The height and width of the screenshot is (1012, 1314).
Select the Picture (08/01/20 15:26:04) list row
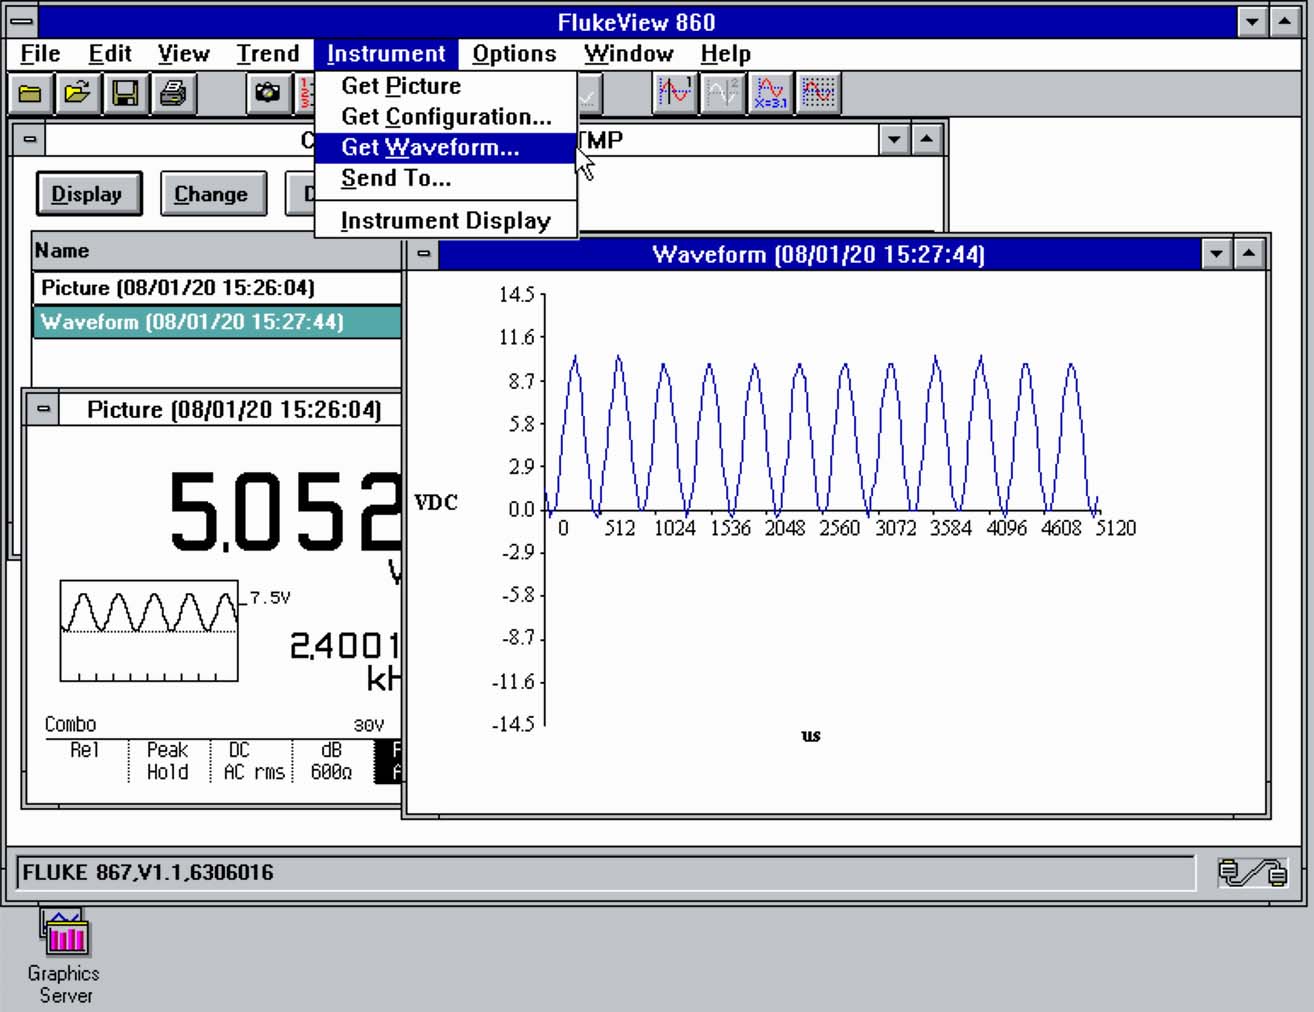pyautogui.click(x=218, y=288)
